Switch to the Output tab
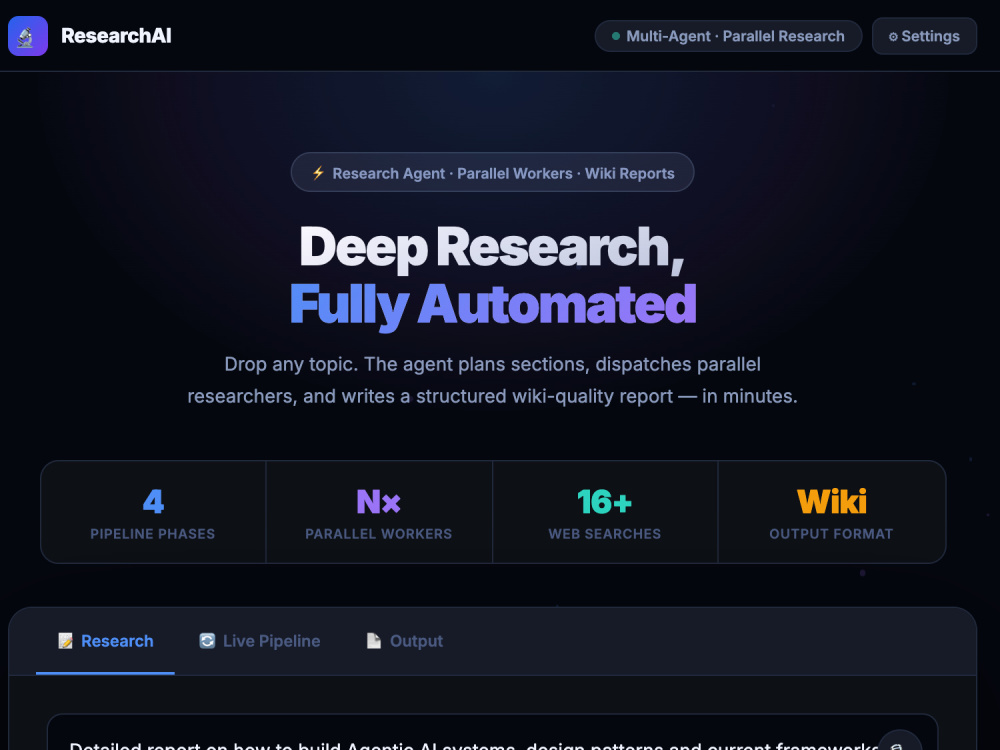 pyautogui.click(x=404, y=641)
